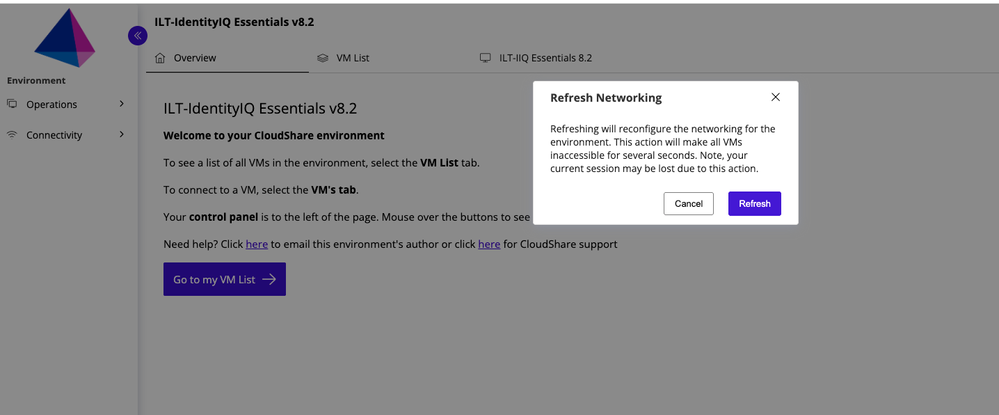The width and height of the screenshot is (999, 415).
Task: Click the Go to my VM List button
Action: click(x=224, y=279)
